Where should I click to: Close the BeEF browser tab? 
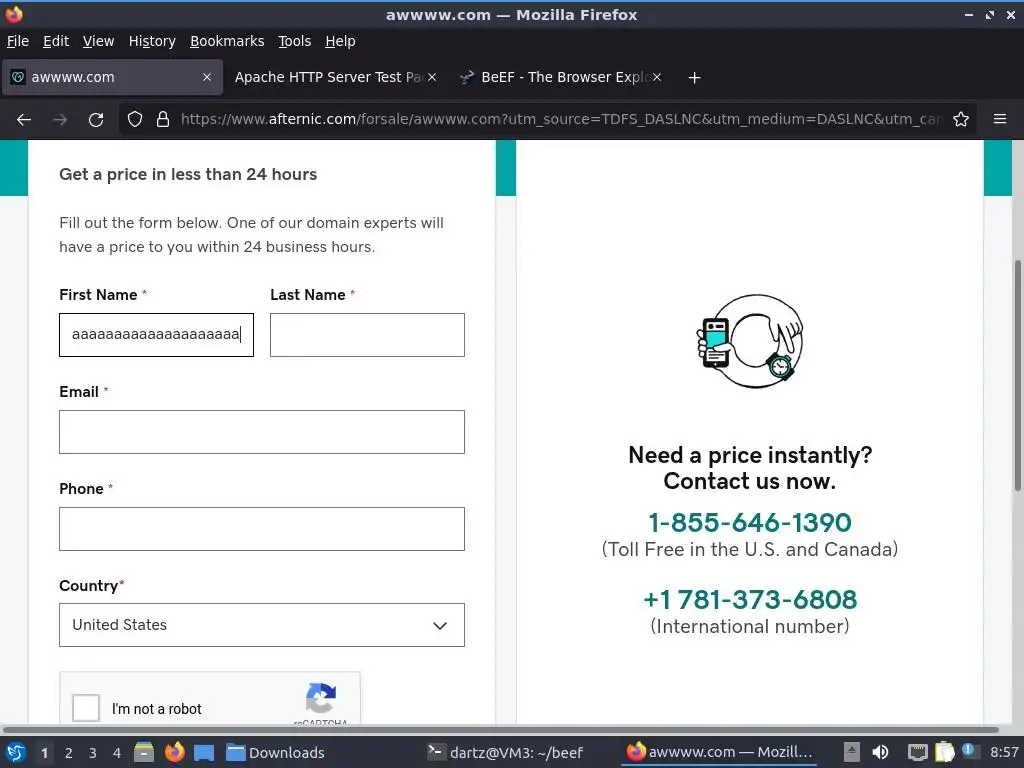pyautogui.click(x=657, y=77)
